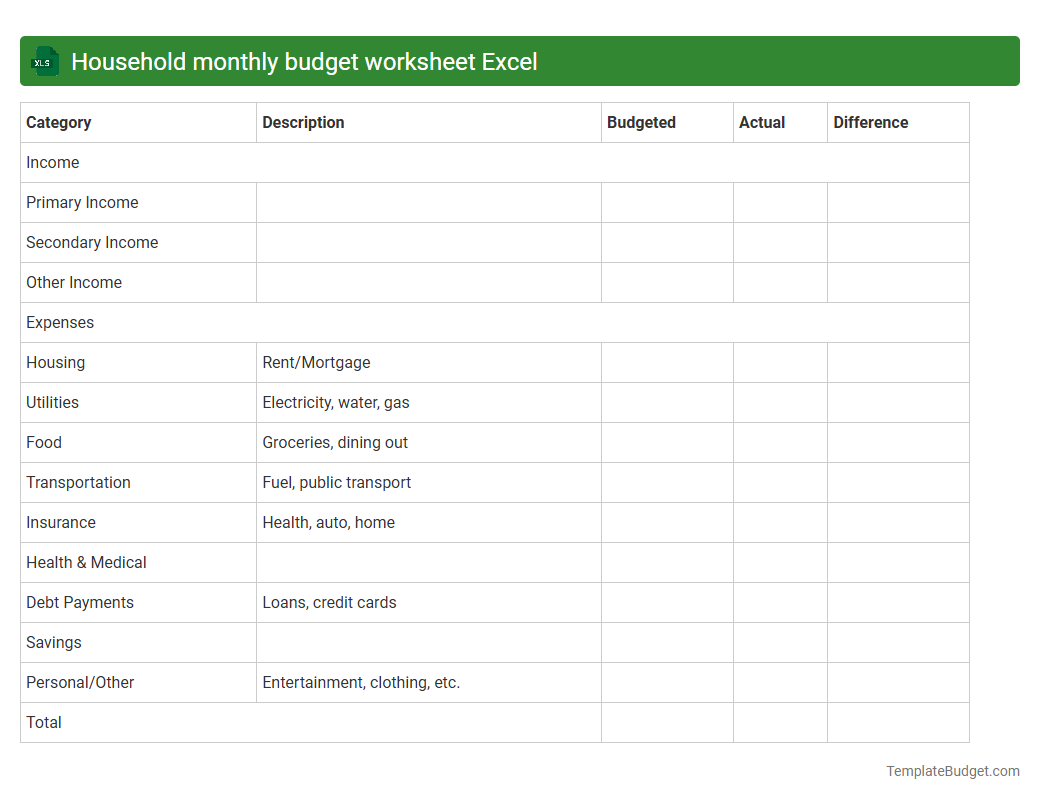Select the Total row

[x=43, y=722]
